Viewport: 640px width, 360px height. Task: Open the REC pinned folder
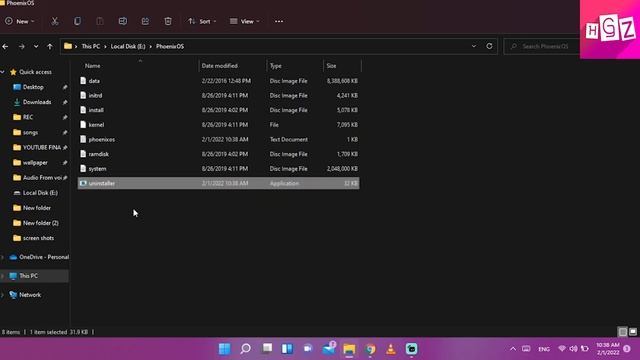(28, 117)
